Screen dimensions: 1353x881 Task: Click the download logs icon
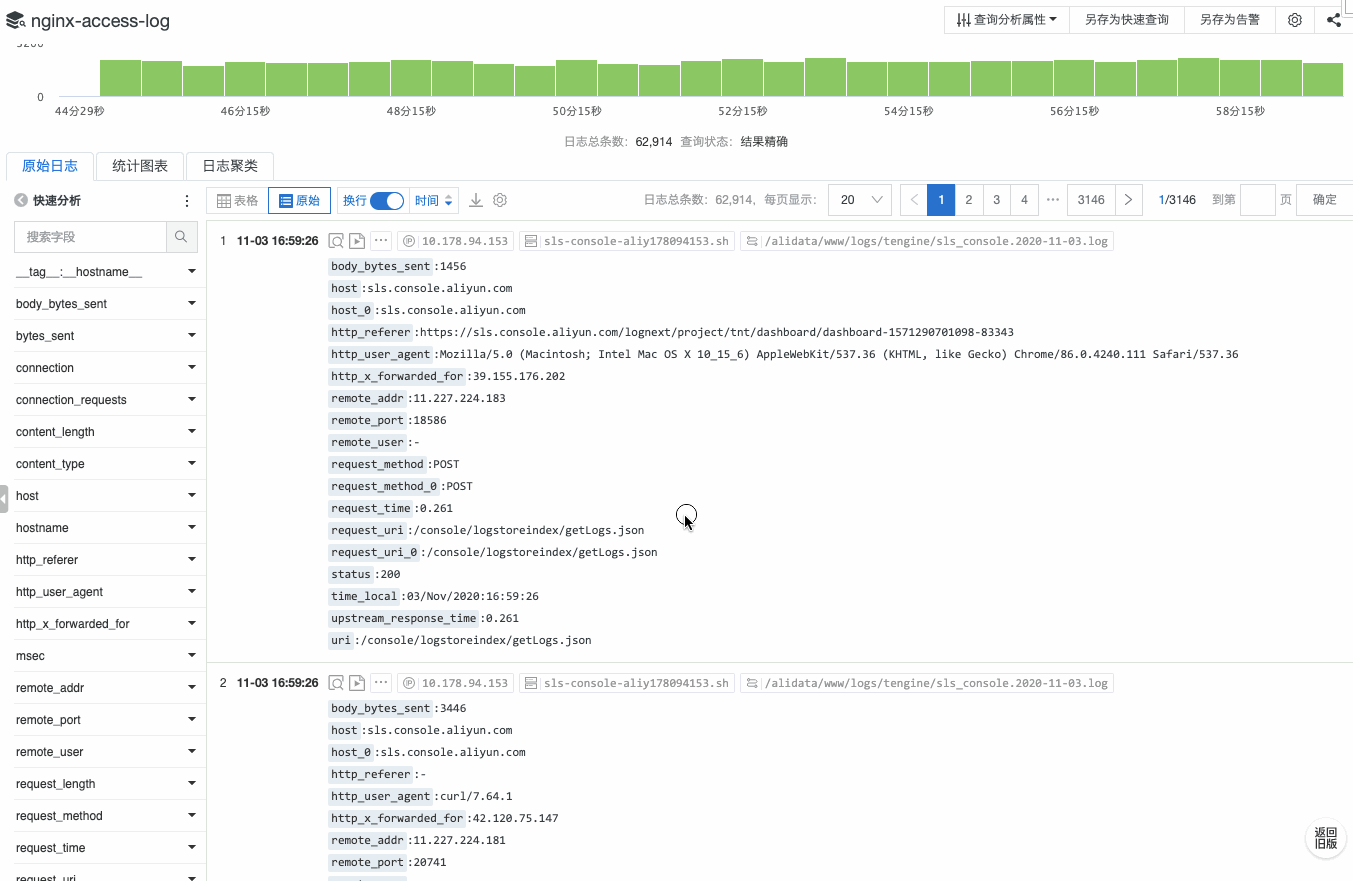(x=476, y=200)
